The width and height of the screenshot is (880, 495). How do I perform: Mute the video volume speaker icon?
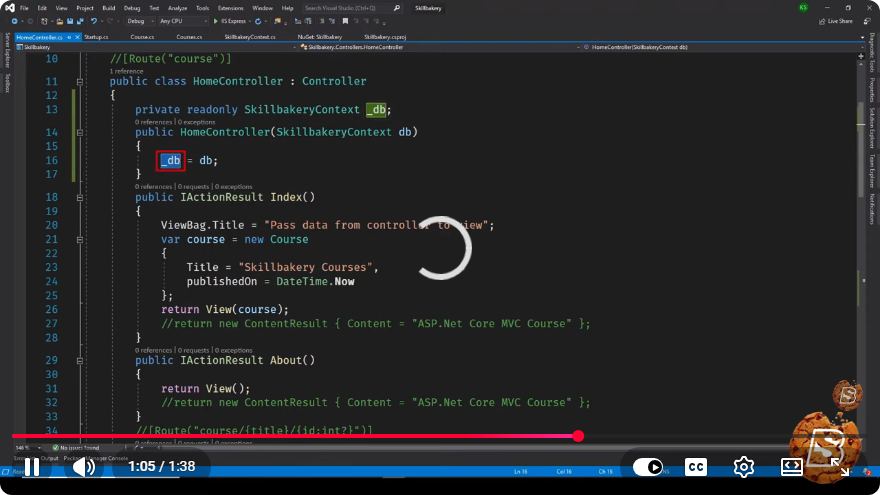[x=84, y=467]
